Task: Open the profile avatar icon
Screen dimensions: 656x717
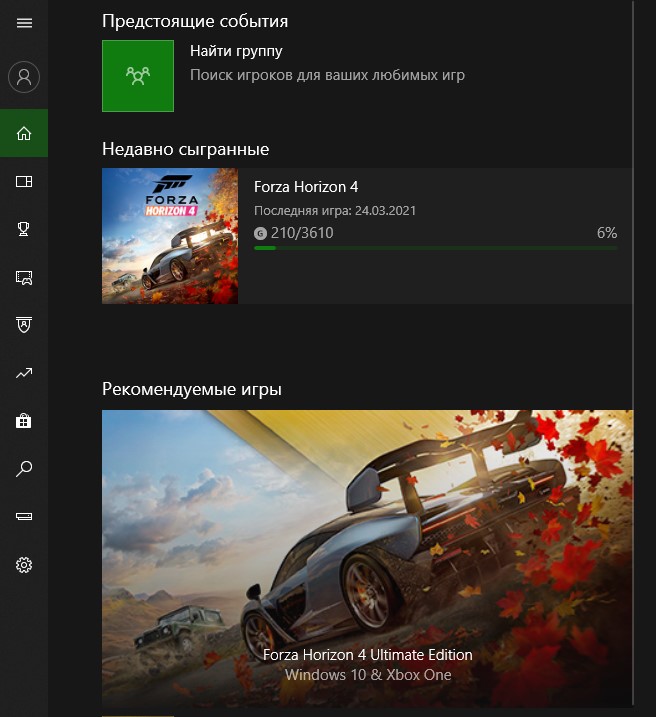Action: click(24, 77)
